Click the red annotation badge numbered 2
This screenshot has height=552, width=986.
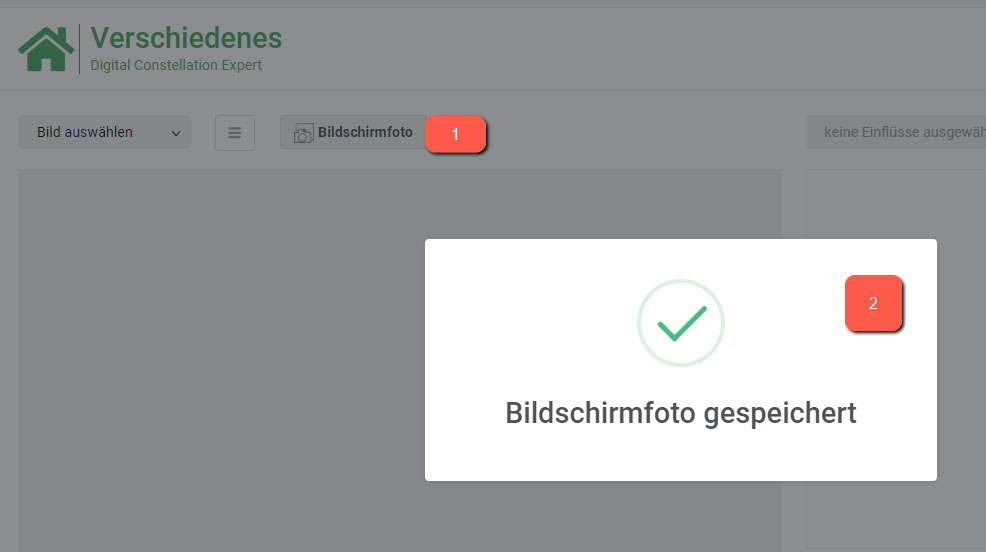point(873,303)
